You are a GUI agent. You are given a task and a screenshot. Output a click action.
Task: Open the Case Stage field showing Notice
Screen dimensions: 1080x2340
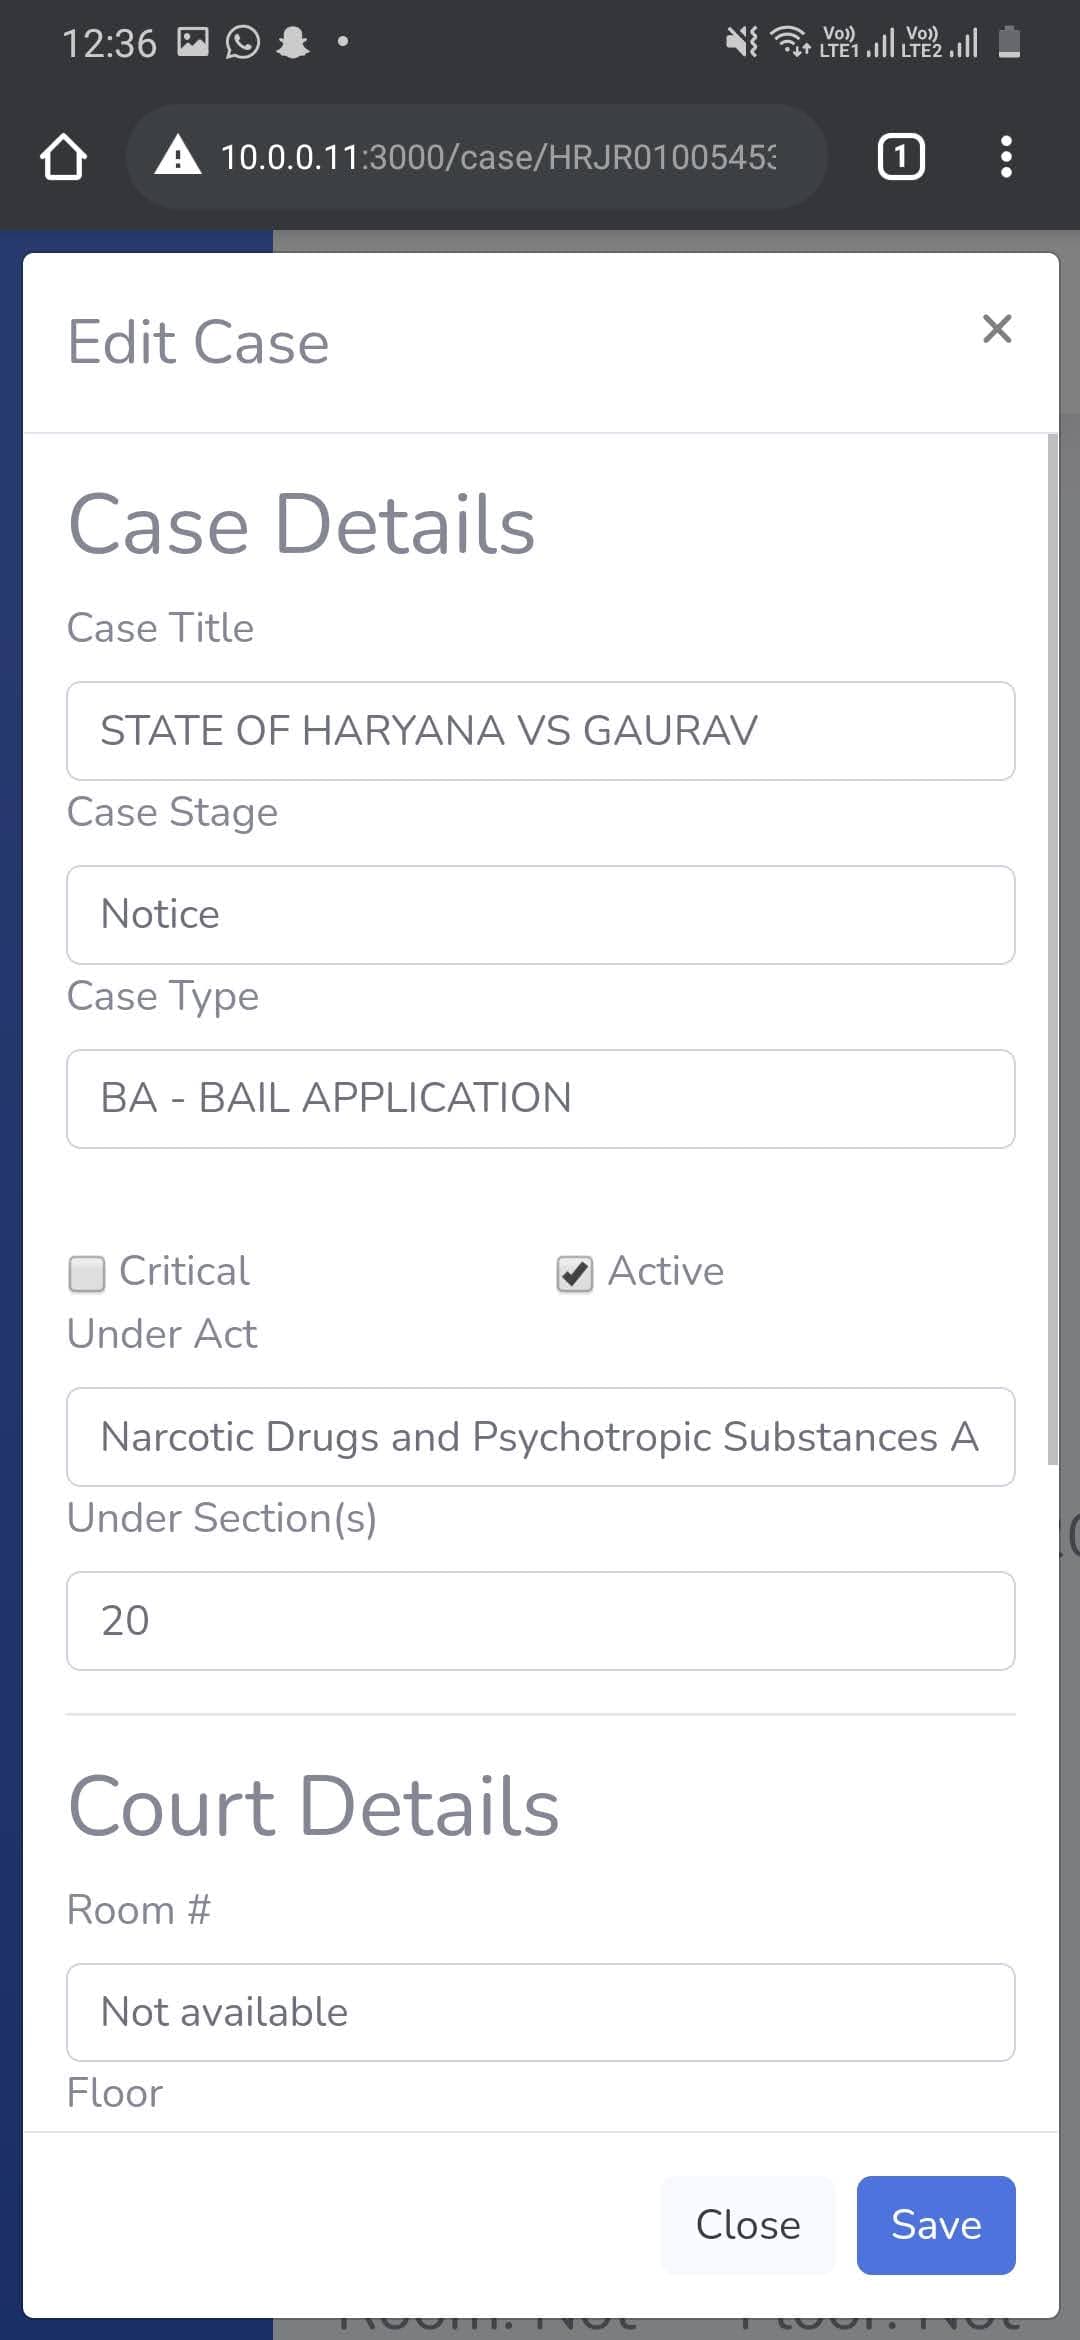[x=541, y=915]
